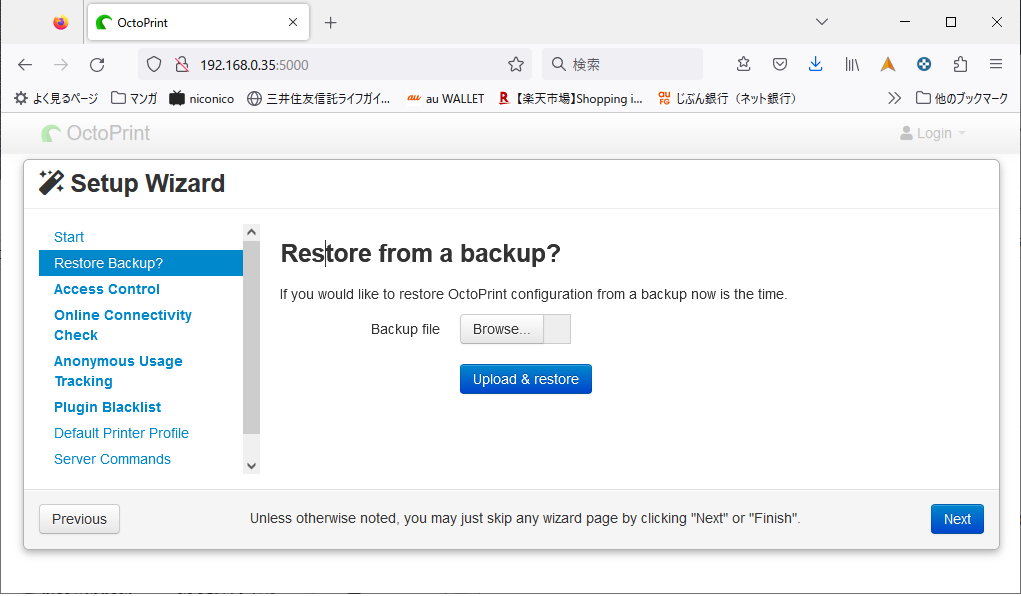Viewport: 1021px width, 596px height.
Task: Save page to Pocket
Action: pos(779,64)
